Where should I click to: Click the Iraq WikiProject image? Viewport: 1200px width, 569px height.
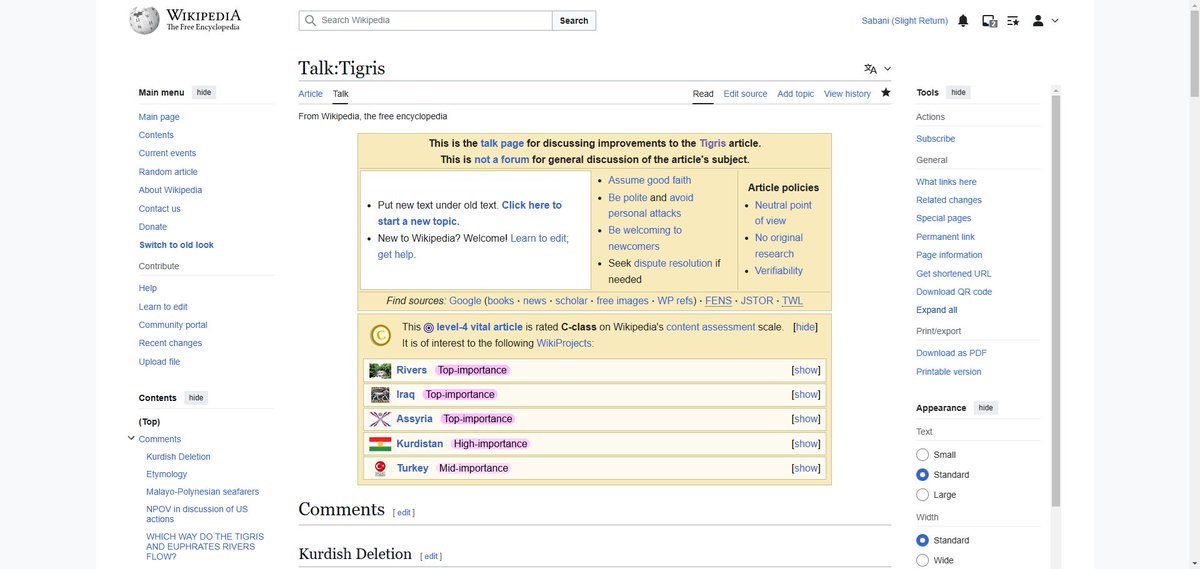click(380, 394)
